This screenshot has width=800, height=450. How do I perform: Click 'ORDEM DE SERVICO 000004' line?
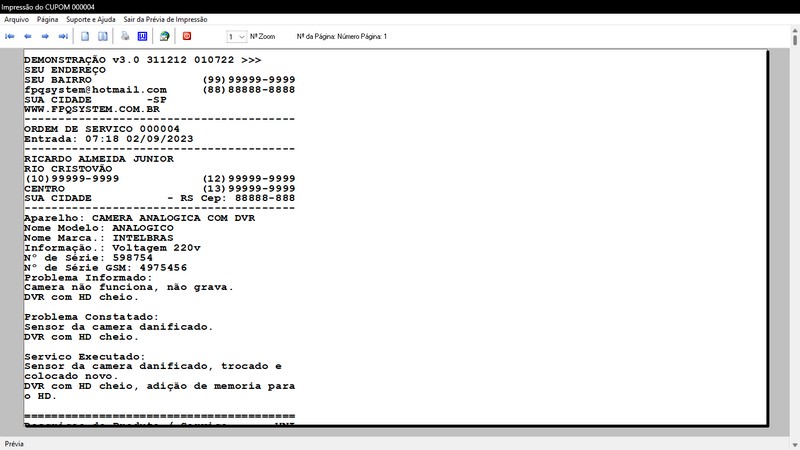coord(102,129)
